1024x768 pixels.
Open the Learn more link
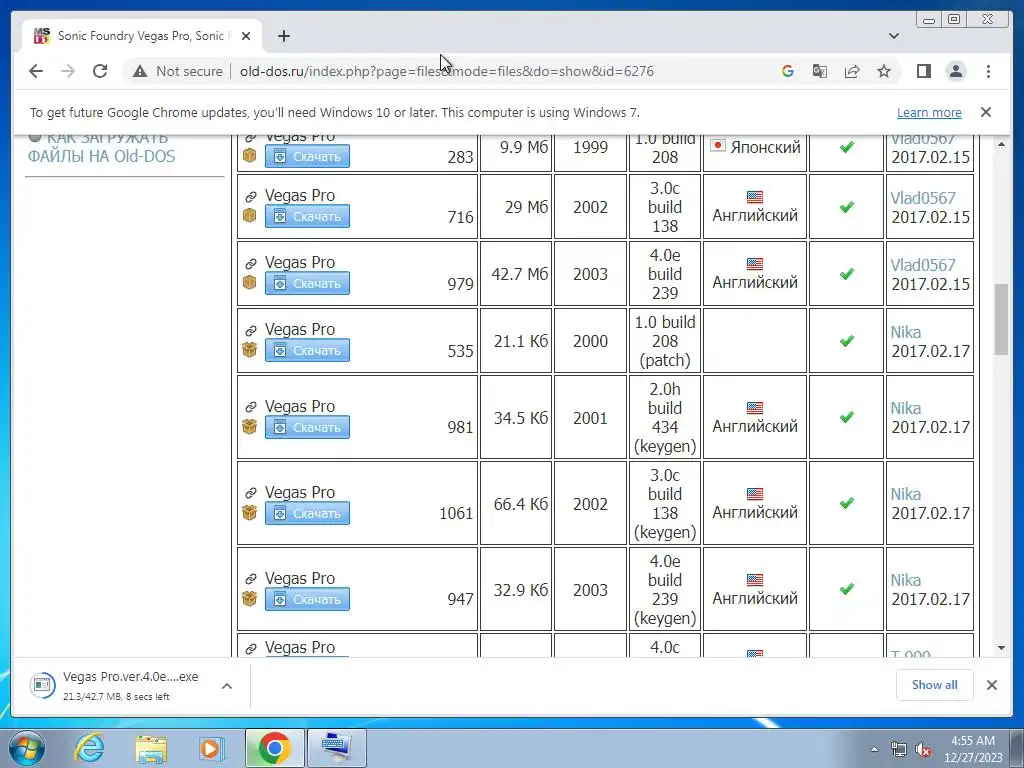pos(929,112)
